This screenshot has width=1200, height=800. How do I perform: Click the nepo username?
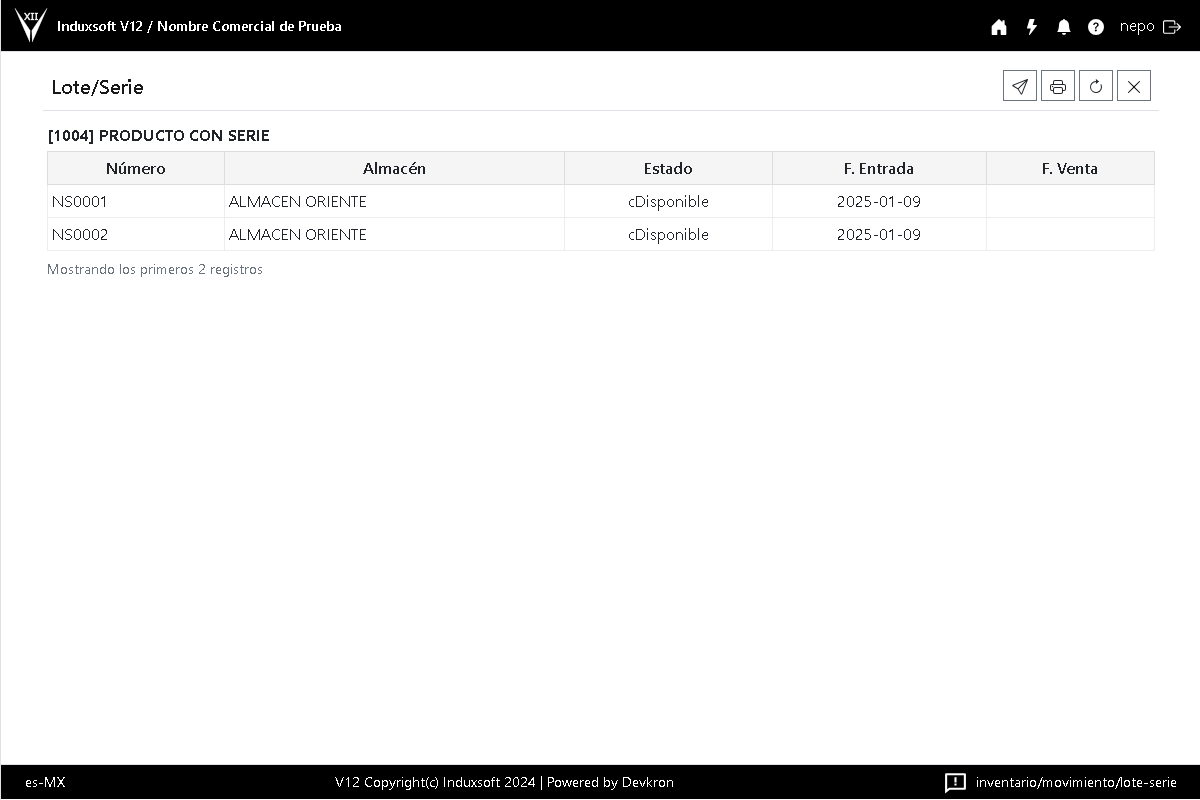pos(1137,27)
